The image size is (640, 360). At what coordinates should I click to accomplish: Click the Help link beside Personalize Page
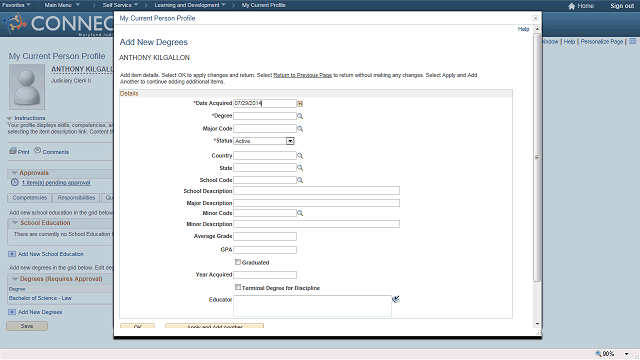[x=569, y=42]
